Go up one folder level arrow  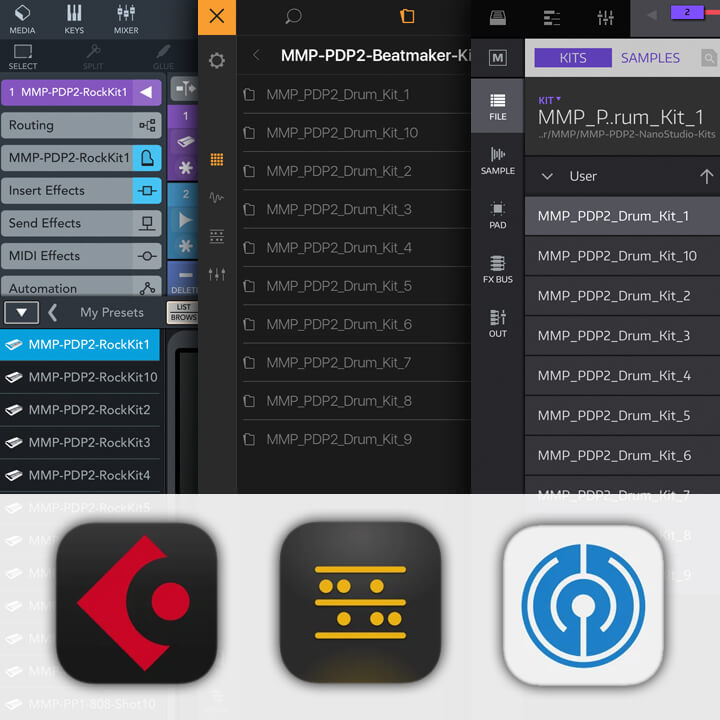coord(706,176)
